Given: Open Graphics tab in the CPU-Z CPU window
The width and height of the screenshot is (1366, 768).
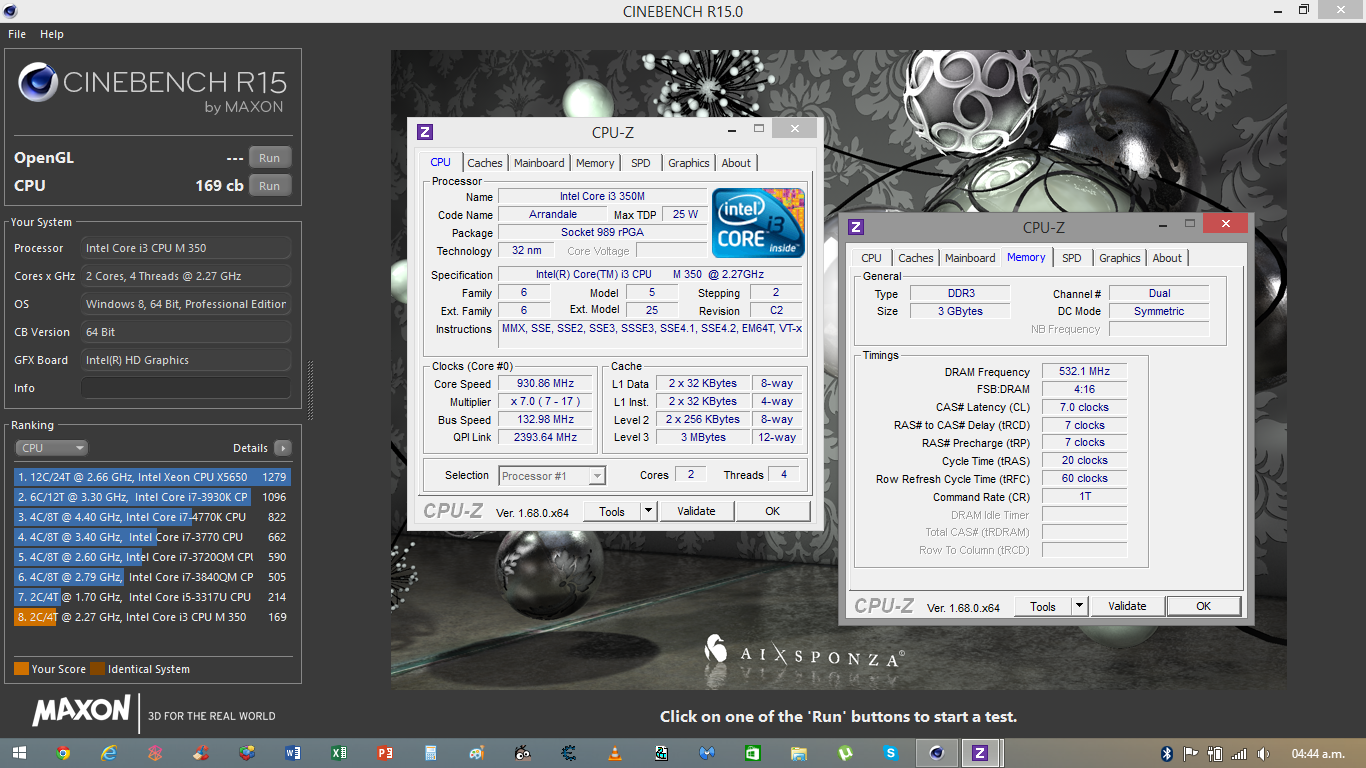Looking at the screenshot, I should 689,163.
